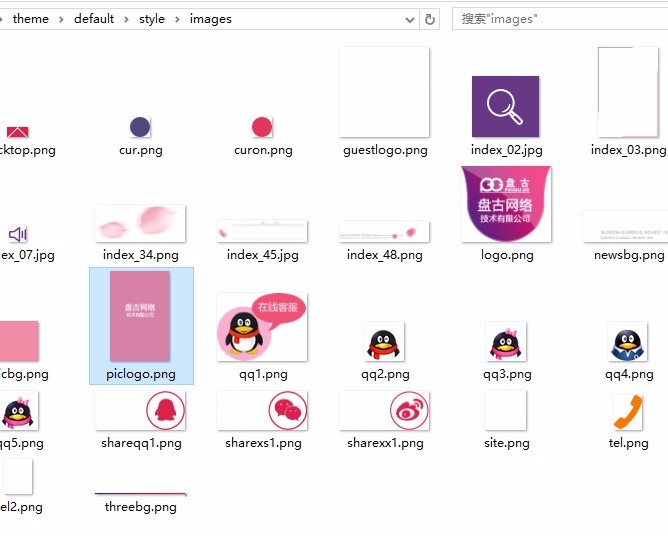The height and width of the screenshot is (536, 668).
Task: Click the qq4.png file name label
Action: click(x=629, y=374)
